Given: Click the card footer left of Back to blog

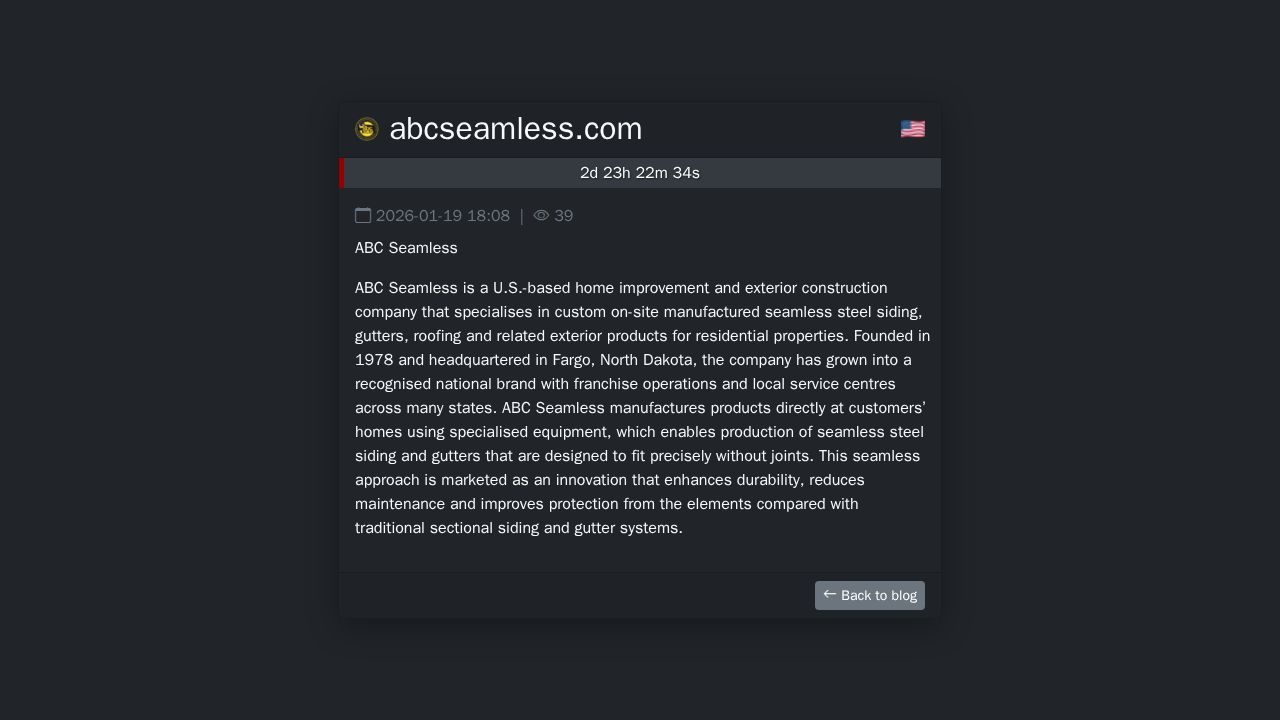Looking at the screenshot, I should (570, 595).
